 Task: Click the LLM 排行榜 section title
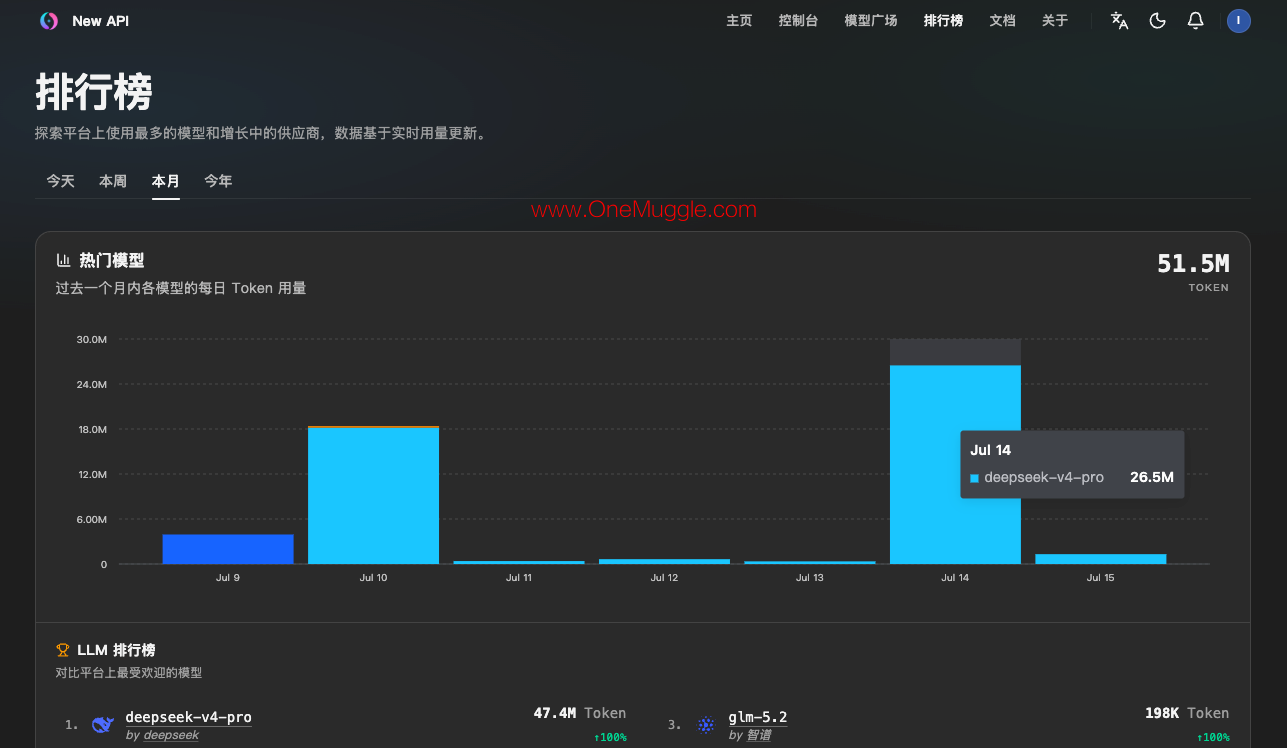tap(116, 650)
